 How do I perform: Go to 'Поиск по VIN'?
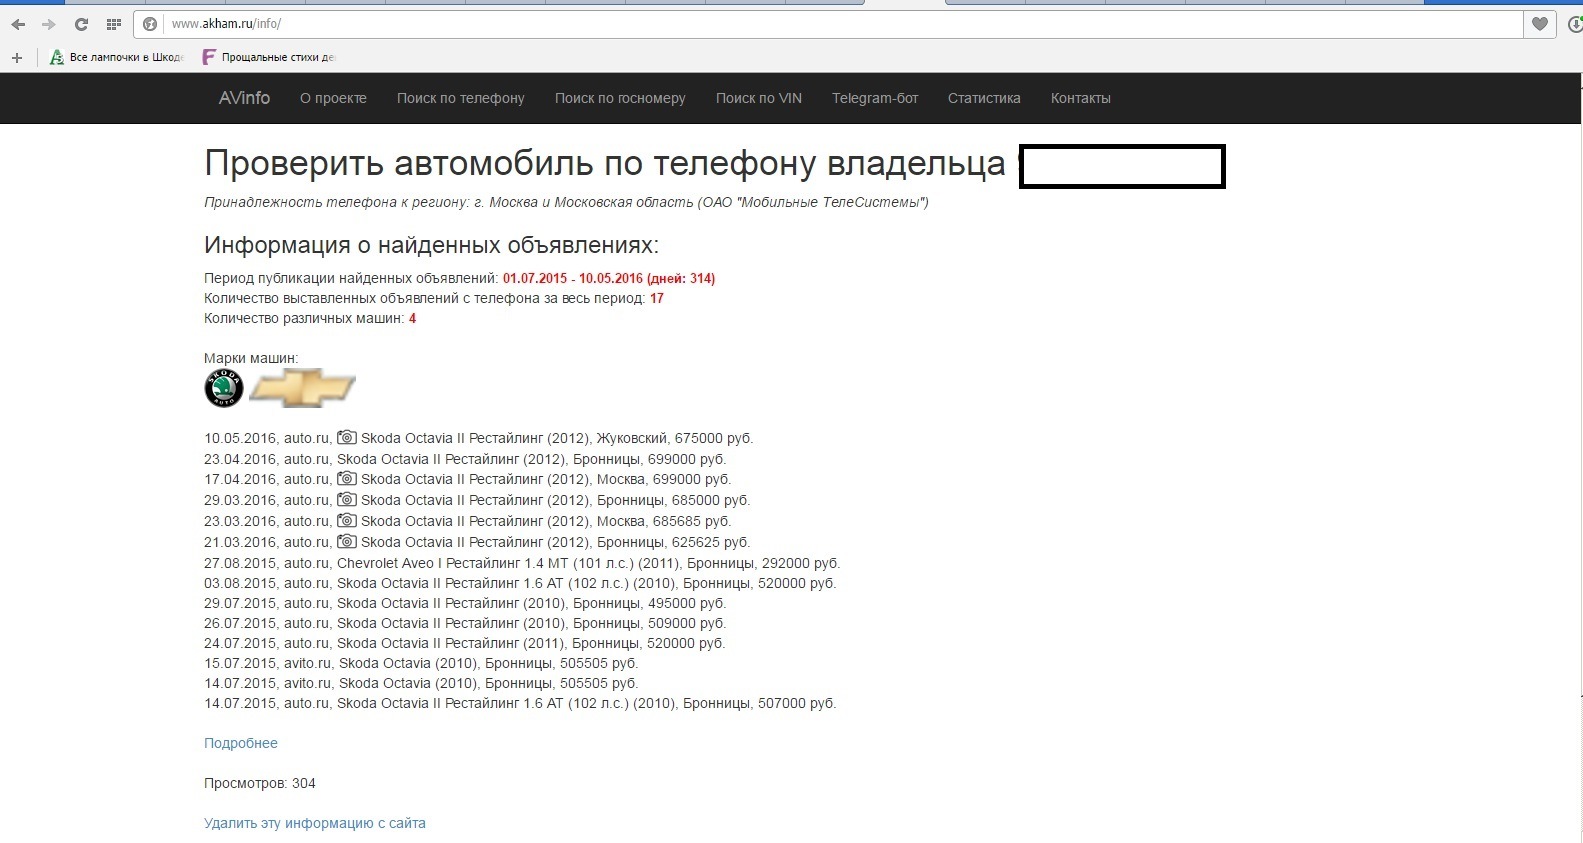pos(758,98)
